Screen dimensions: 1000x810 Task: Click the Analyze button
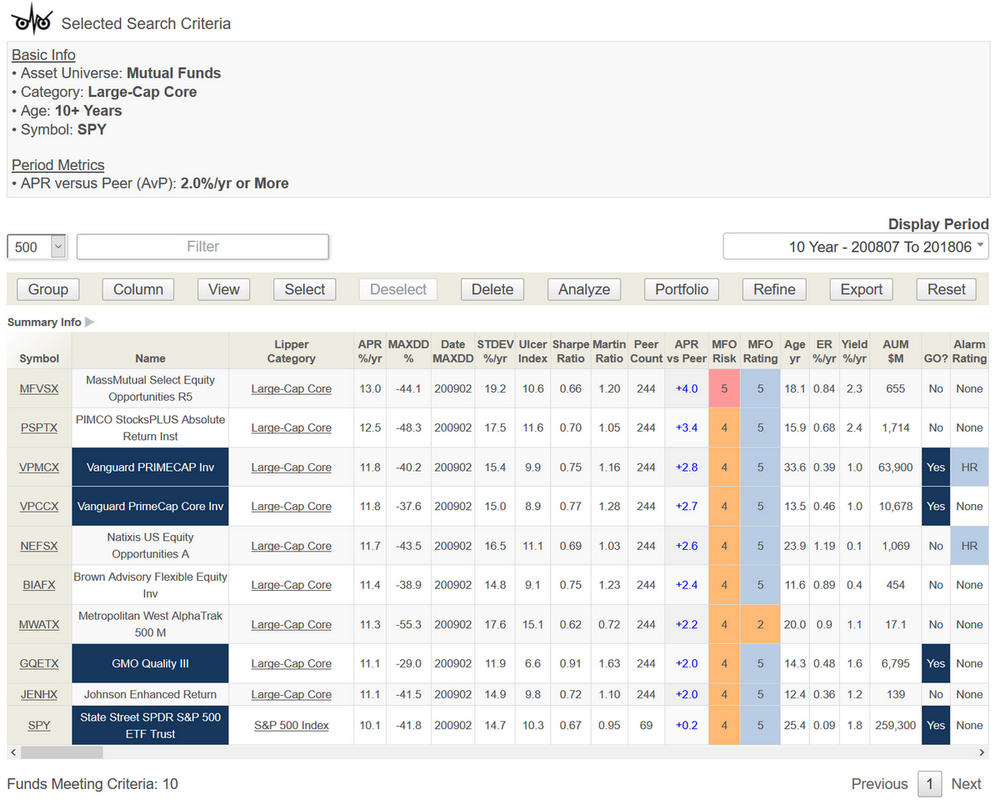(584, 289)
